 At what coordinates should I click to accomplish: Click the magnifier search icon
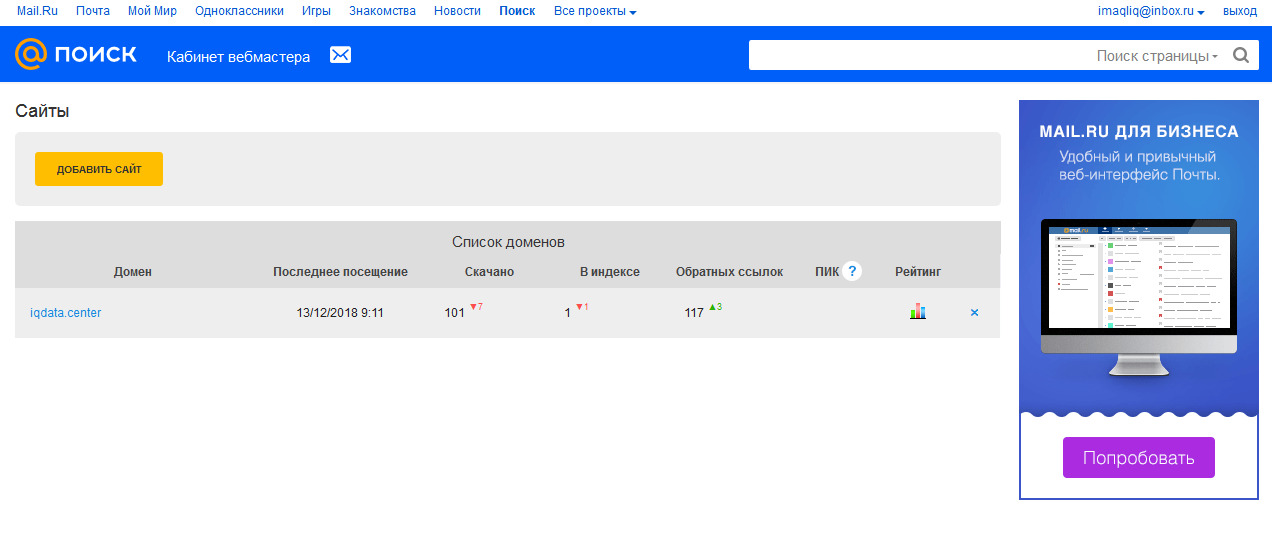tap(1241, 56)
